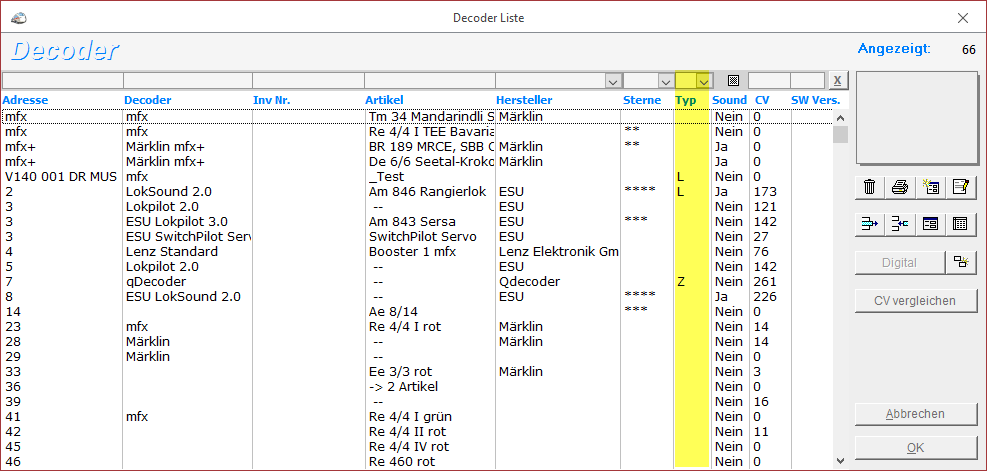The image size is (987, 471).
Task: Click the Re 4/4 II rot article
Action: coord(409,432)
